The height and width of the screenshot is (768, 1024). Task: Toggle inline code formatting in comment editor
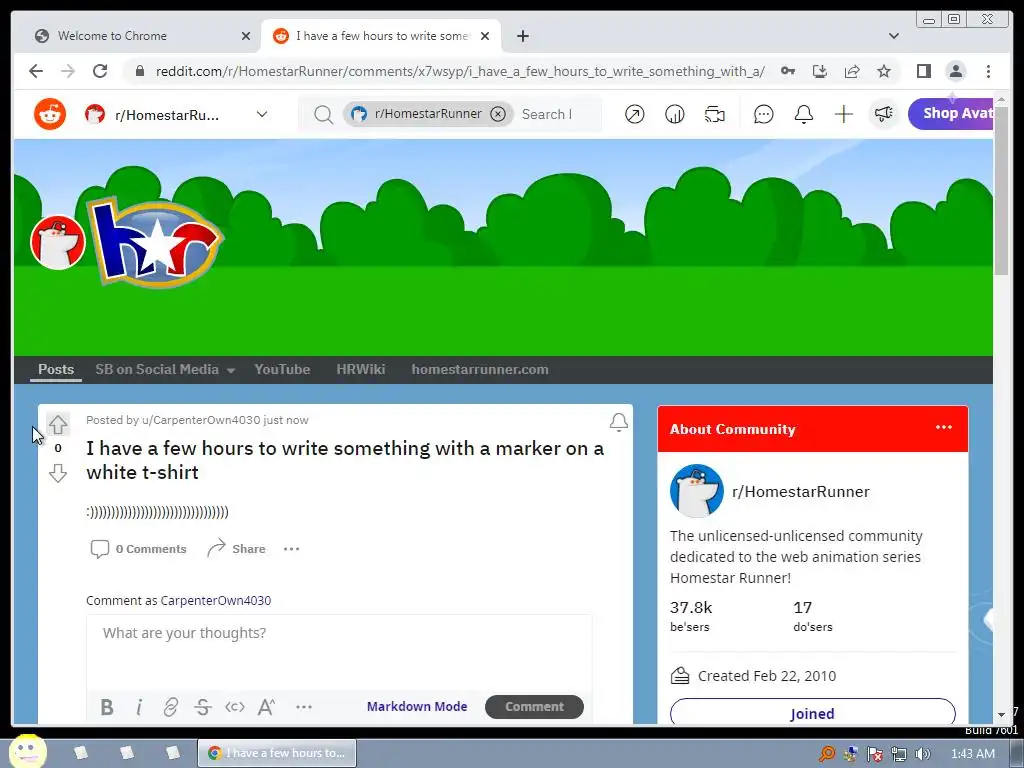point(234,707)
